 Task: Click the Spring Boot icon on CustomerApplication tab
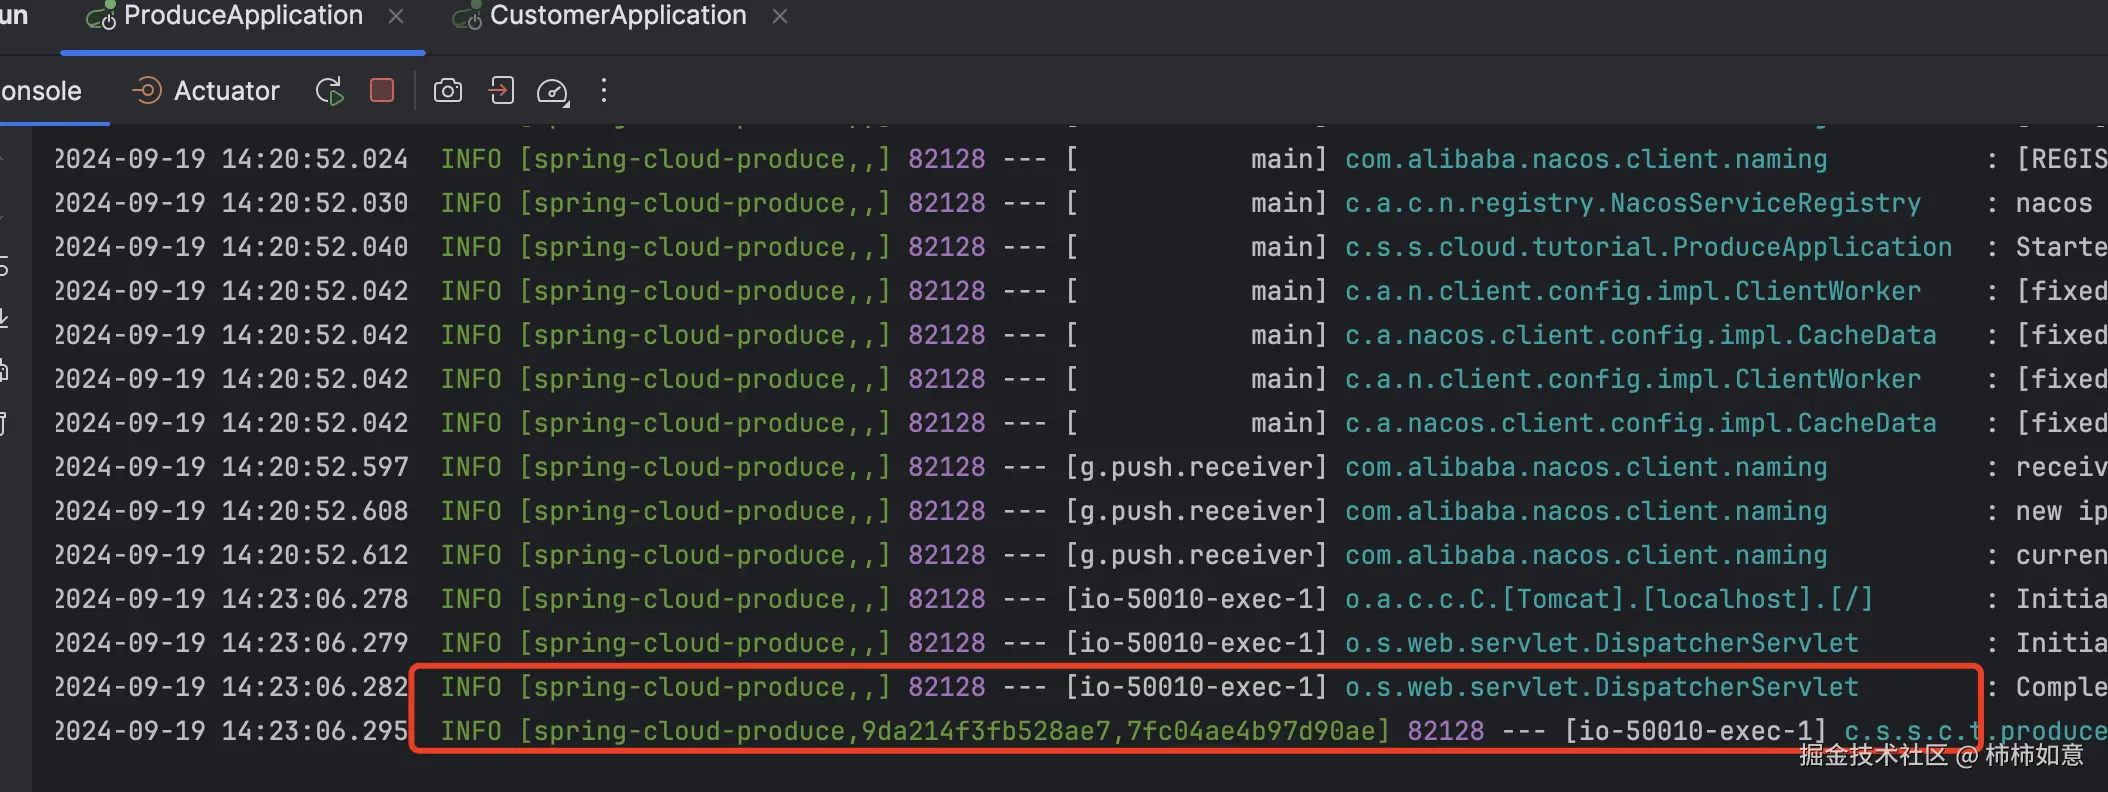[x=466, y=17]
